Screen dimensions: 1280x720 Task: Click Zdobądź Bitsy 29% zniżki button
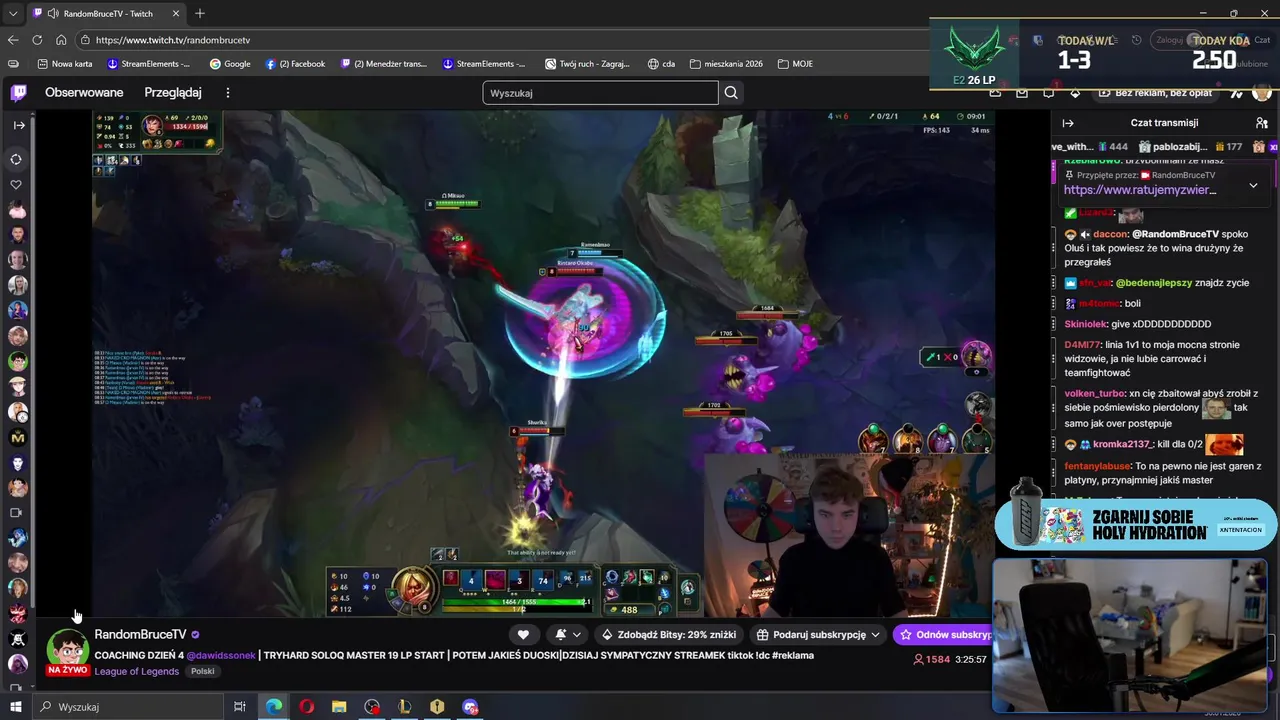[x=671, y=635]
